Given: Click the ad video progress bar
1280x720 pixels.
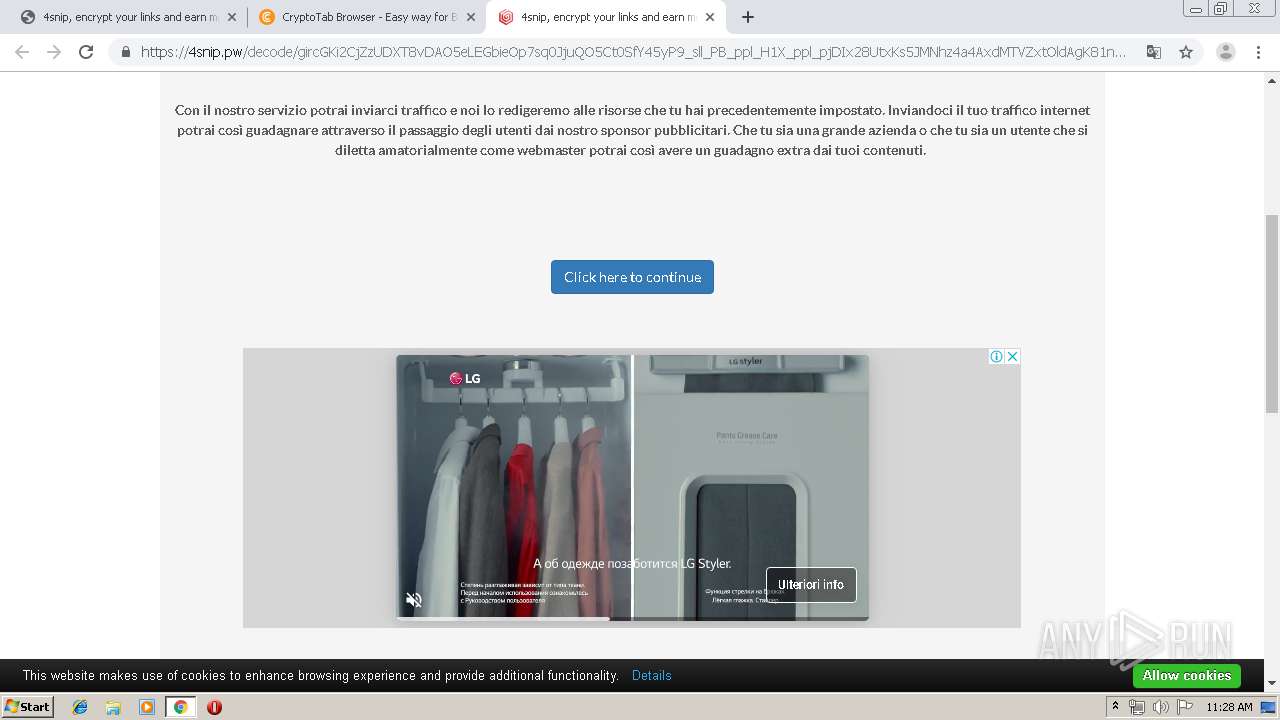Looking at the screenshot, I should pyautogui.click(x=632, y=619).
